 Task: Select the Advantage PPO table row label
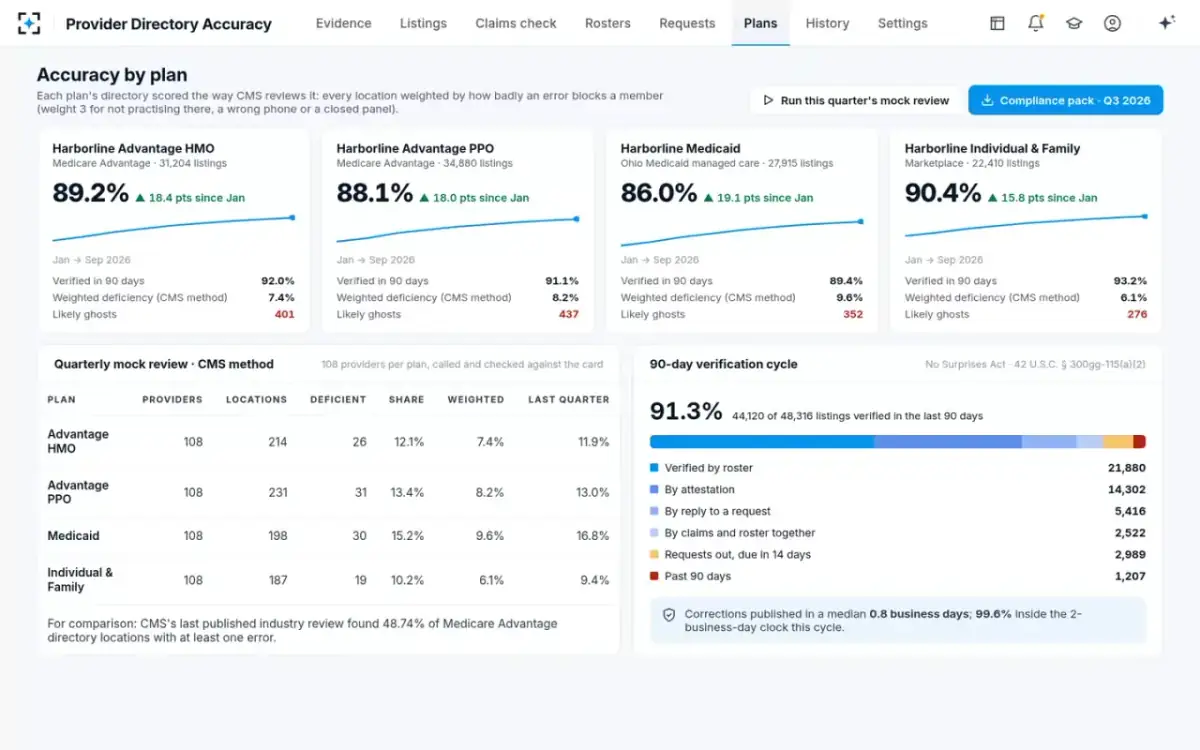click(x=78, y=492)
